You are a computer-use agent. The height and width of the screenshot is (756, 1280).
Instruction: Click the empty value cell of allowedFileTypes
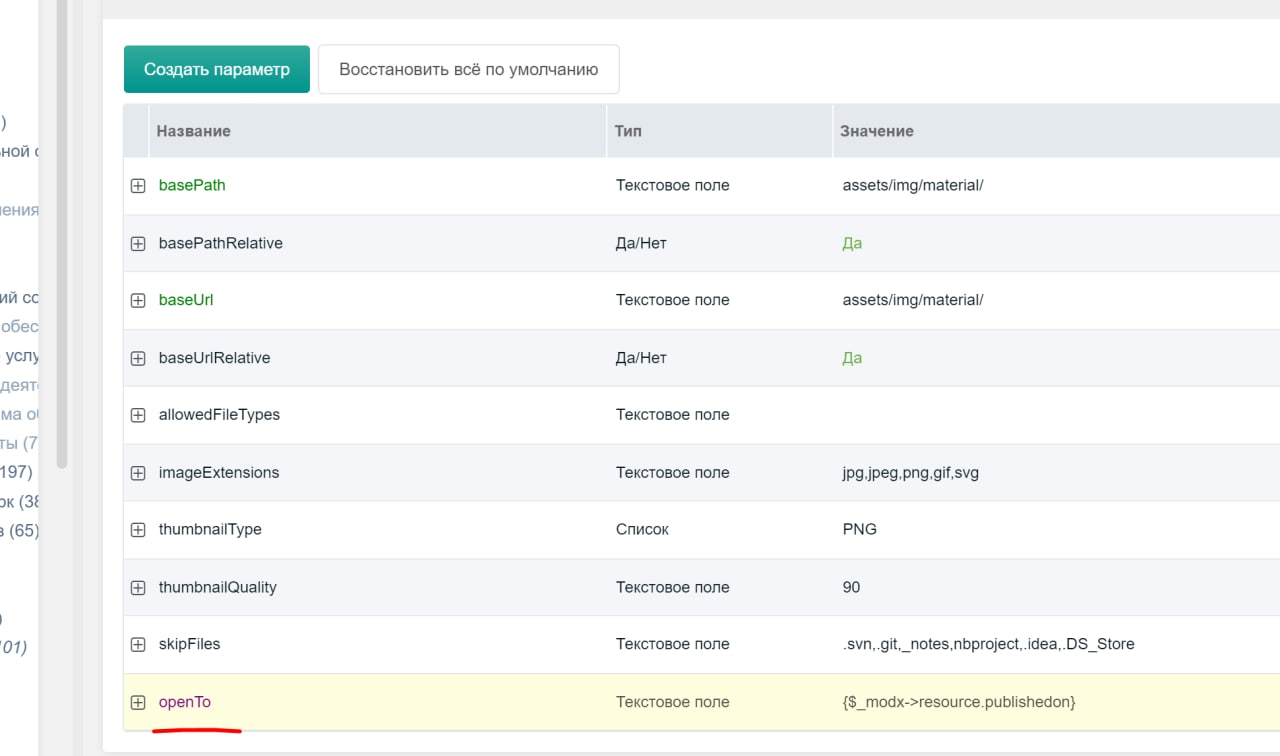coord(1056,415)
